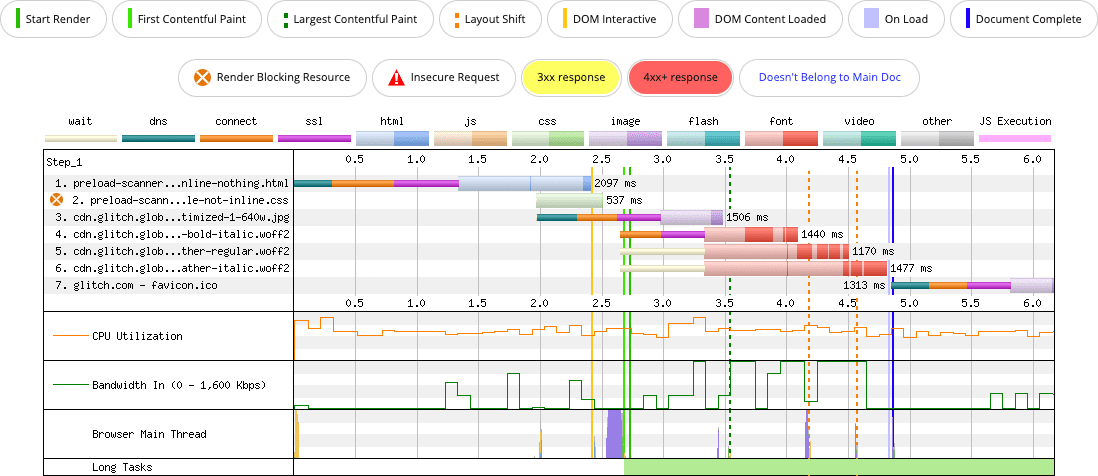This screenshot has height=476, width=1098.
Task: Click the yellow 3xx response badge
Action: click(x=571, y=77)
